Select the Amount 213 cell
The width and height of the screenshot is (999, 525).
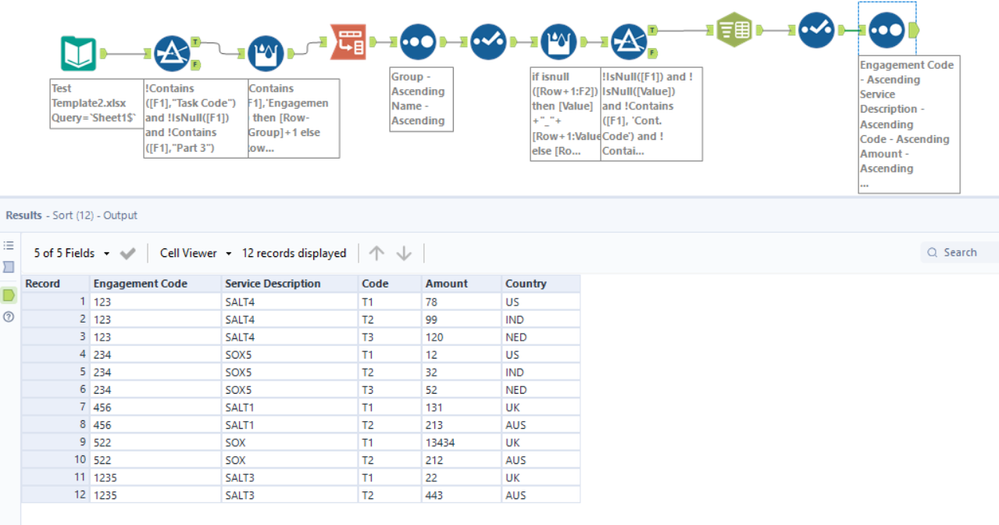pos(461,425)
